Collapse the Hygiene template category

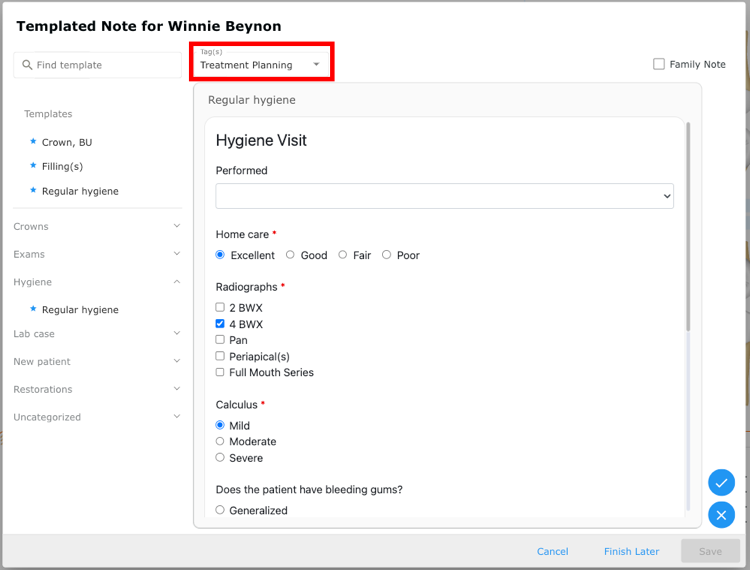[97, 282]
